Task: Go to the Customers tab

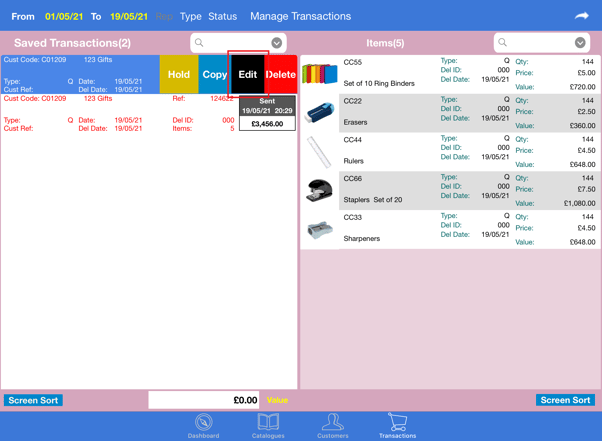Action: pos(333,425)
